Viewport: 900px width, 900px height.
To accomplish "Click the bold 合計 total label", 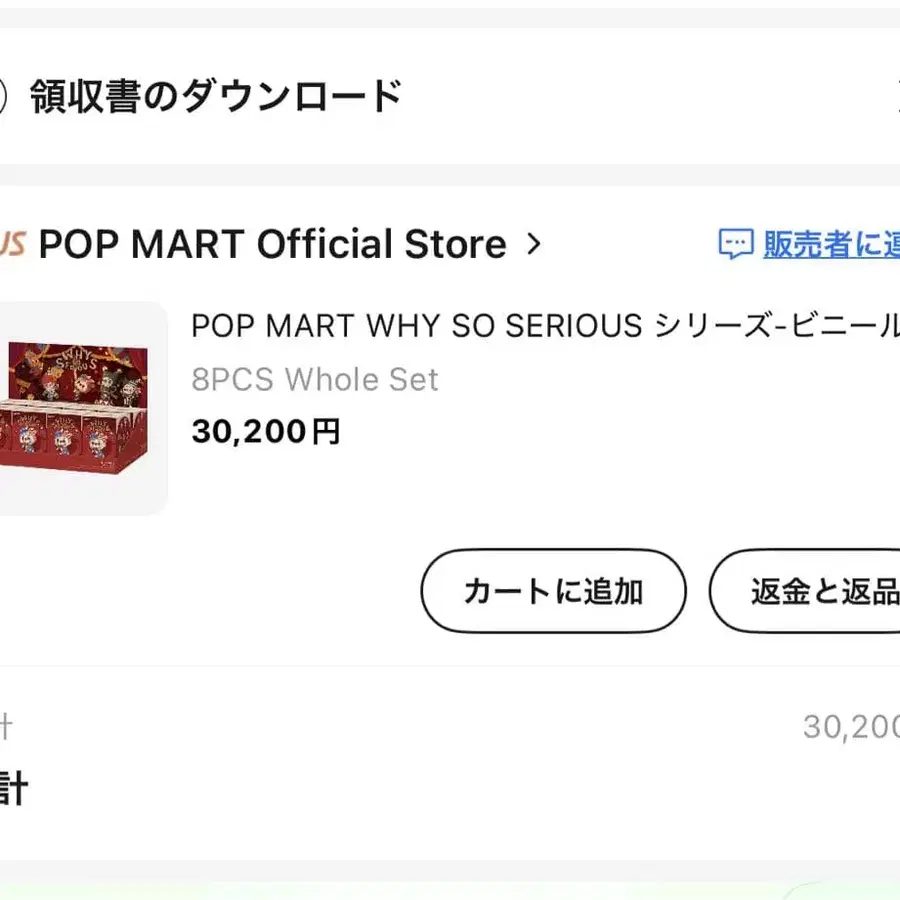I will (x=12, y=790).
